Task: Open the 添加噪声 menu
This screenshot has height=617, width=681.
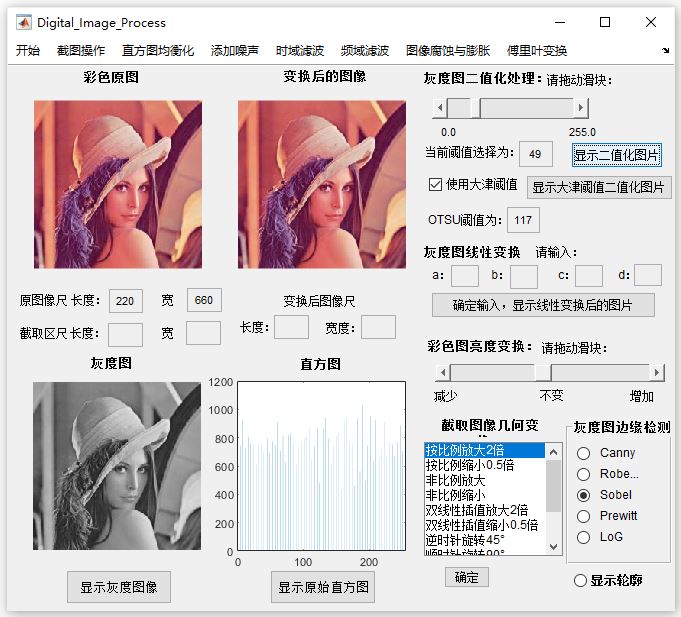Action: point(235,51)
